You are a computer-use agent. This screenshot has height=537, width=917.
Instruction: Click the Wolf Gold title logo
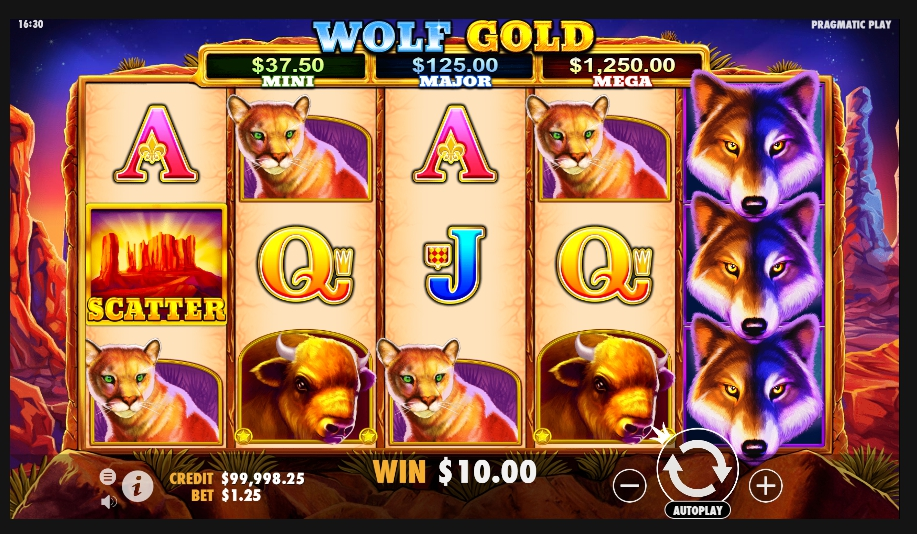[x=454, y=36]
